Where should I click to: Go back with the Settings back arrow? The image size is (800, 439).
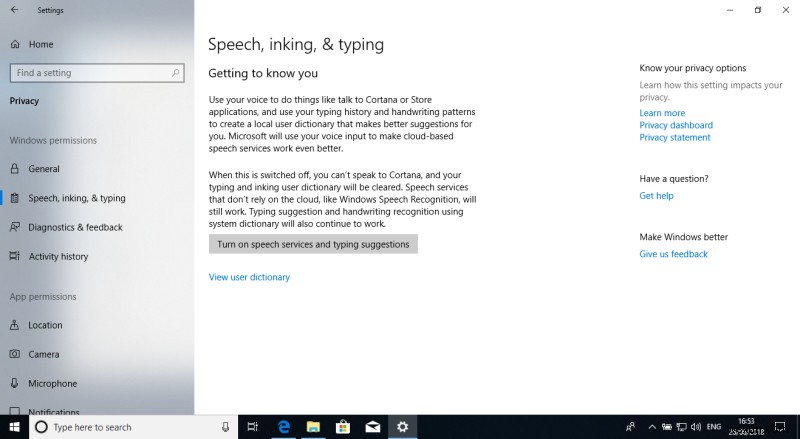pos(14,10)
